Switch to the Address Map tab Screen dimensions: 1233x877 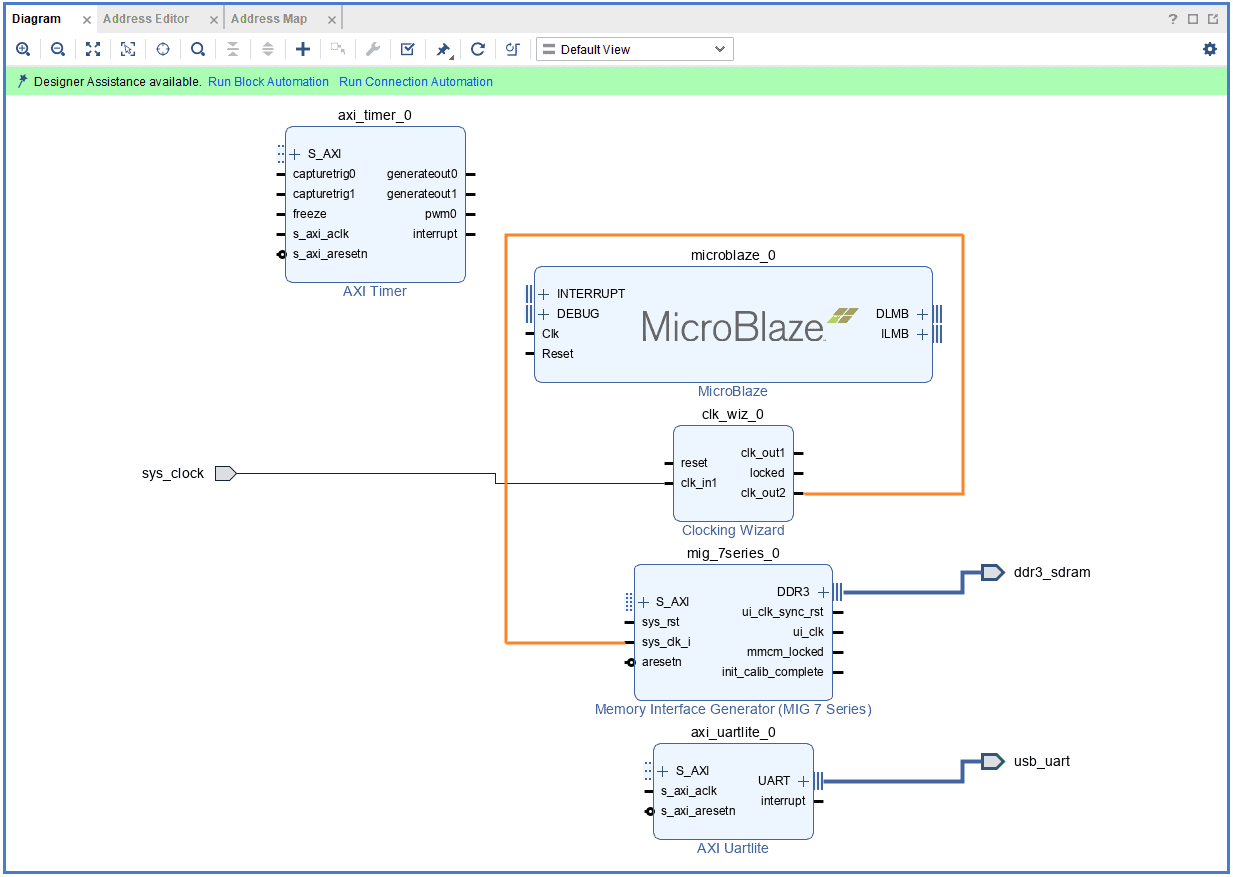point(269,19)
